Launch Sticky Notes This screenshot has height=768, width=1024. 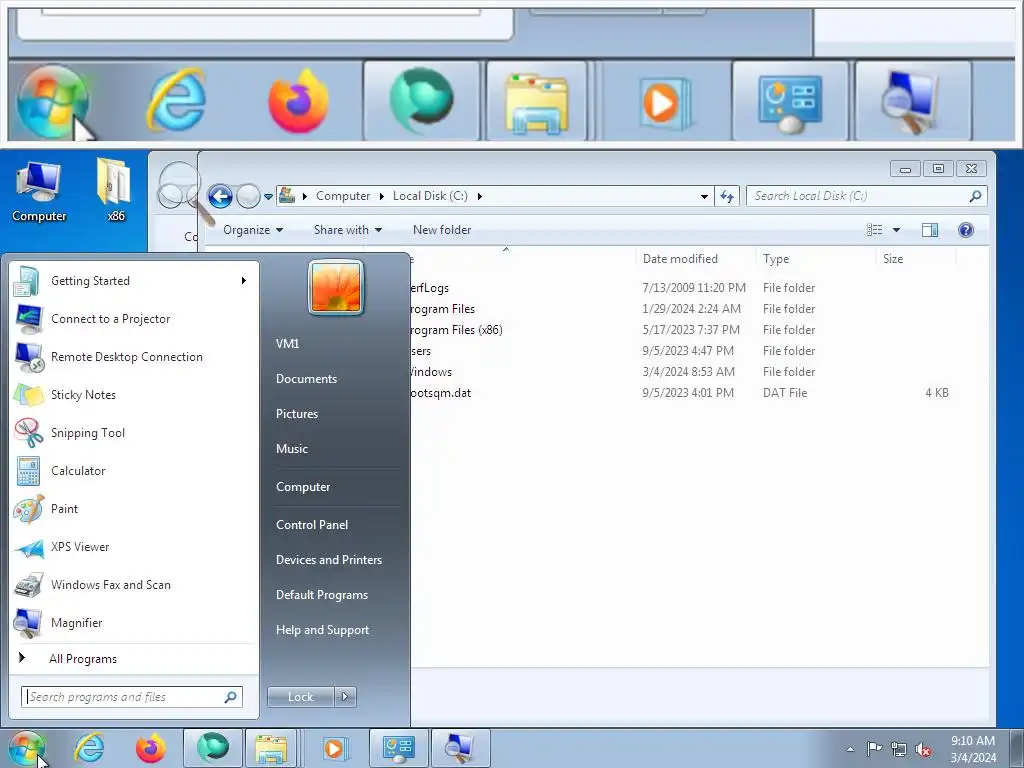click(x=133, y=394)
